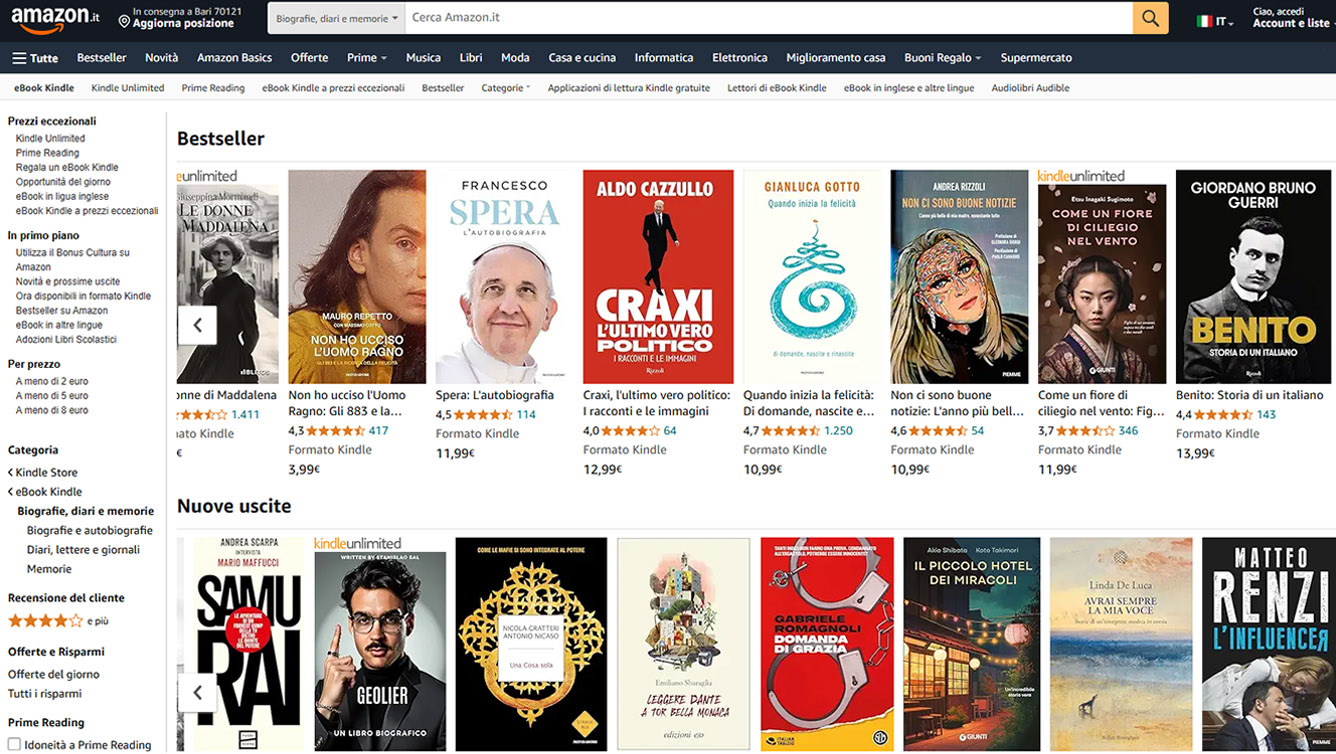
Task: Open Memorie subcategory
Action: [x=49, y=569]
